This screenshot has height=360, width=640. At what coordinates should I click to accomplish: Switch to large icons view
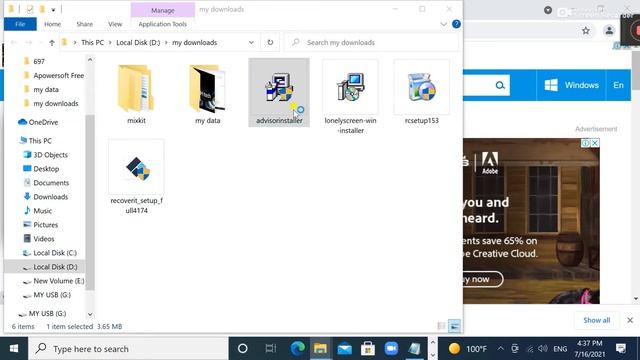click(x=454, y=326)
